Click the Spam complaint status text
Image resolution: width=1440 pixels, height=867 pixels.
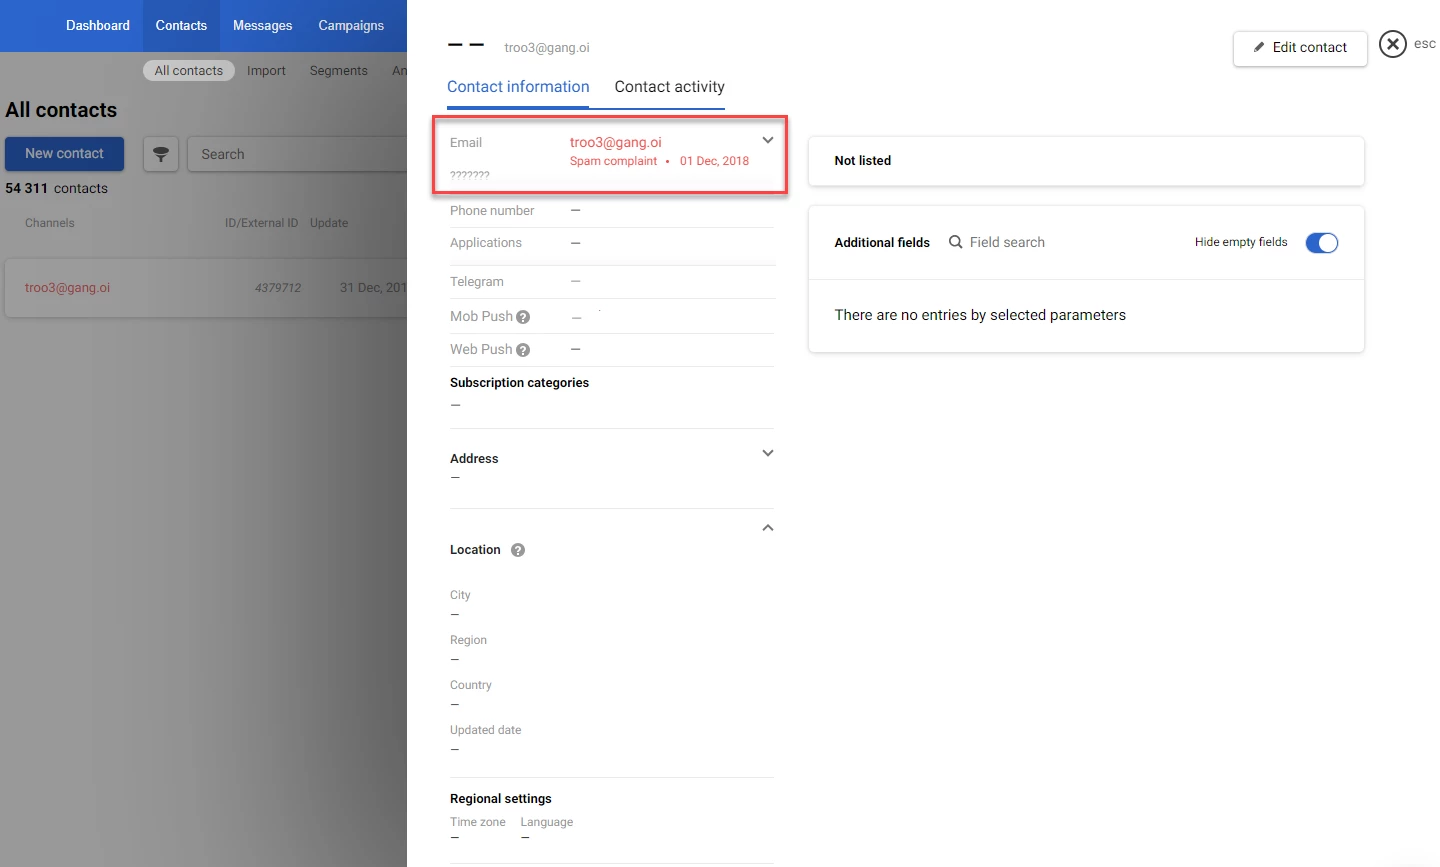[613, 161]
